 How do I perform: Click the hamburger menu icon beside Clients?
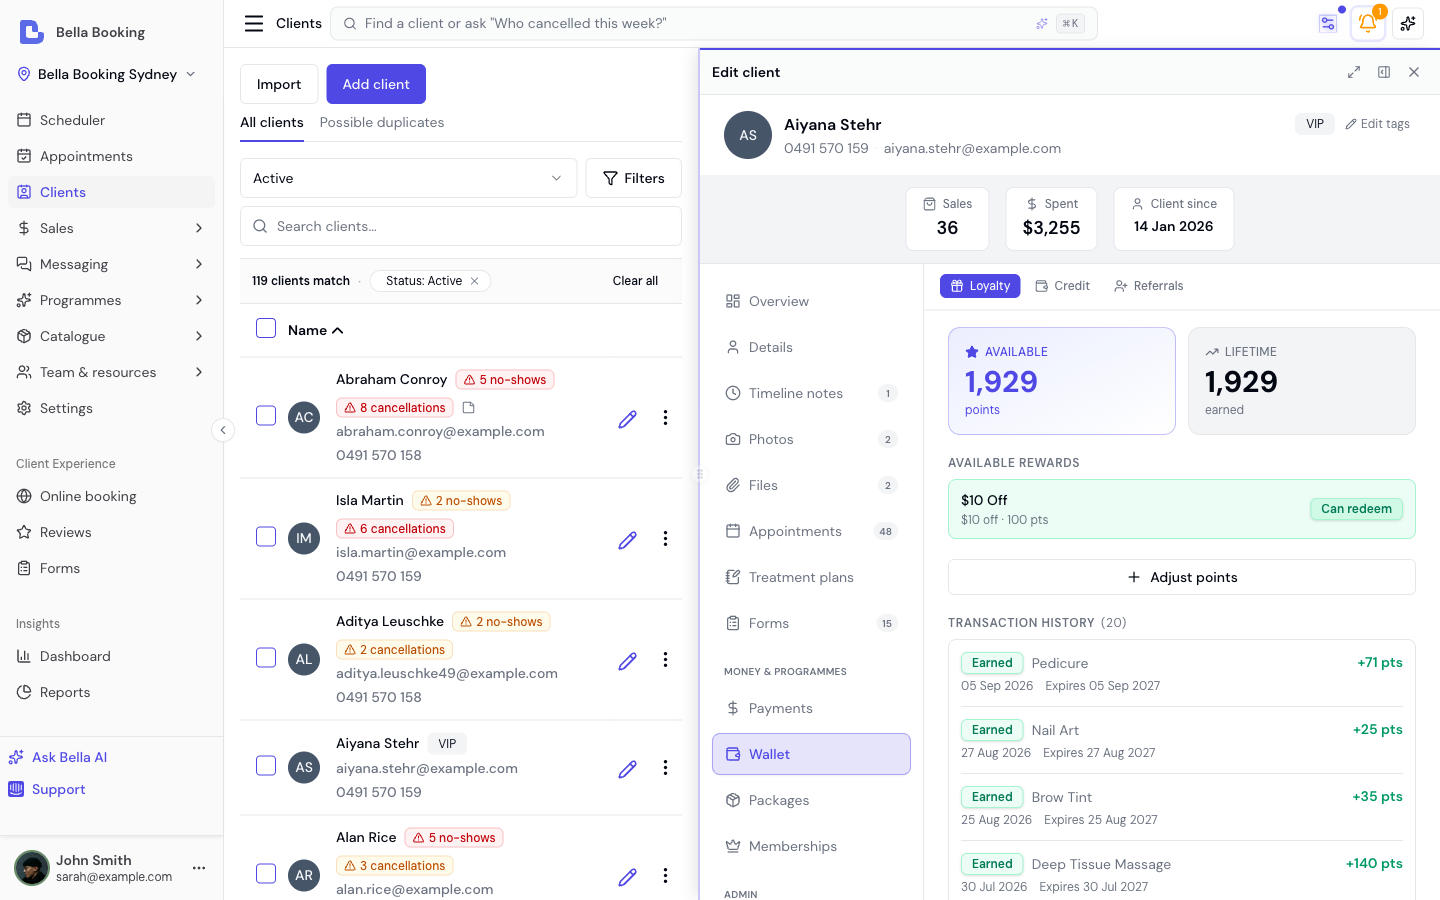click(x=254, y=23)
